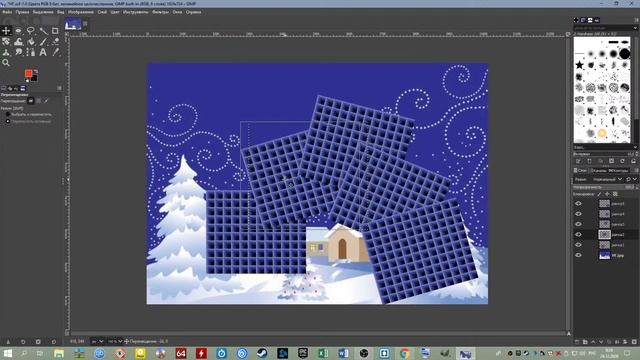Hide the third frame layer from top
This screenshot has width=640, height=360.
(578, 224)
